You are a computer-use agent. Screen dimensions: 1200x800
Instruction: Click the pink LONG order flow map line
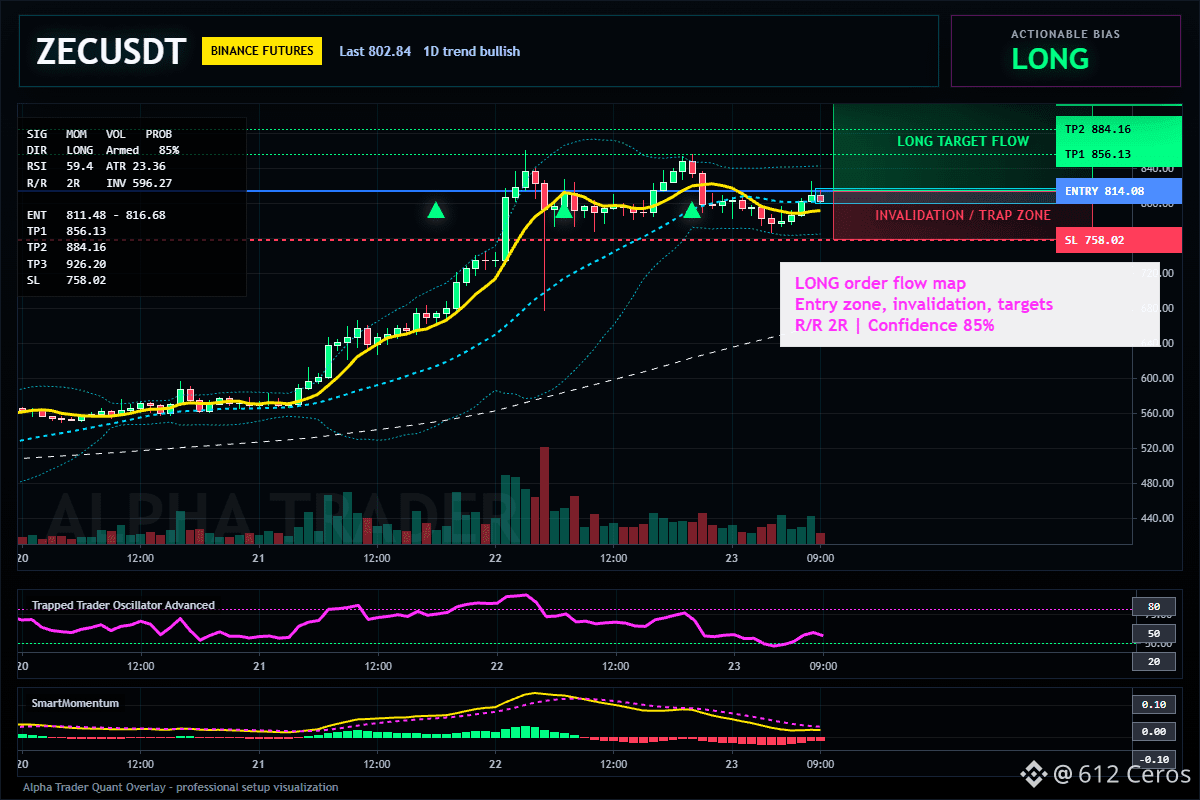[x=880, y=284]
